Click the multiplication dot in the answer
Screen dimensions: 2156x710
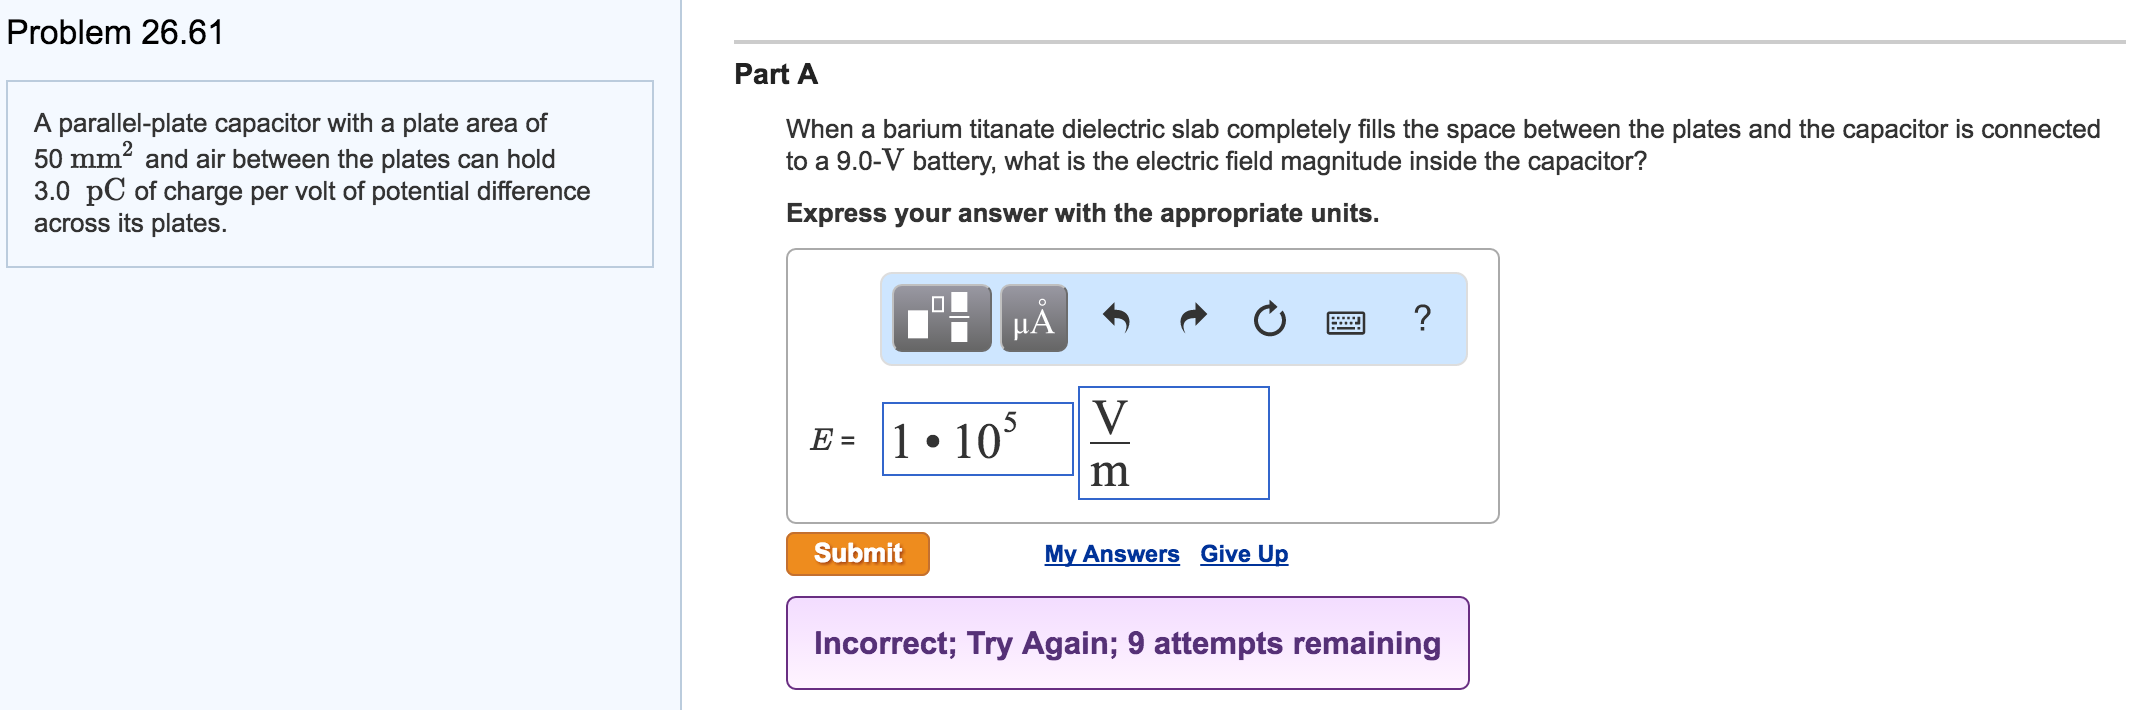click(x=933, y=440)
